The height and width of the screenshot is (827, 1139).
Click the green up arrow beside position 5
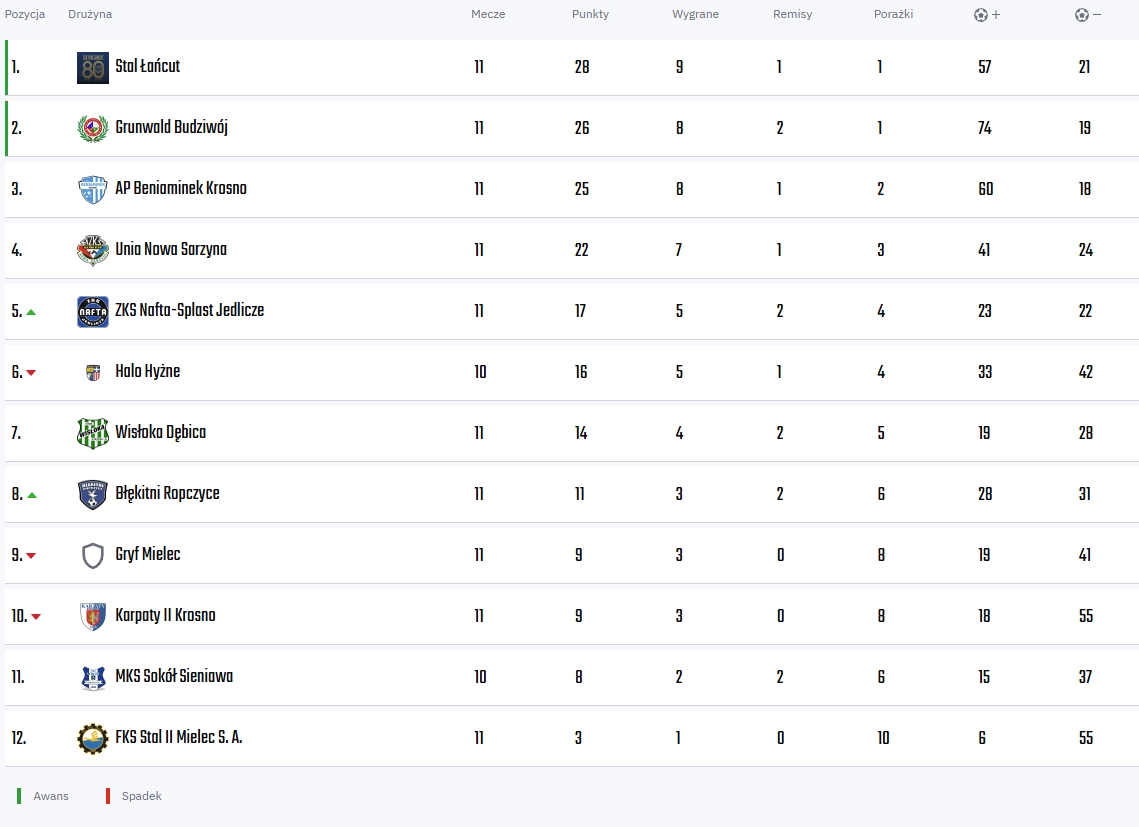(31, 312)
